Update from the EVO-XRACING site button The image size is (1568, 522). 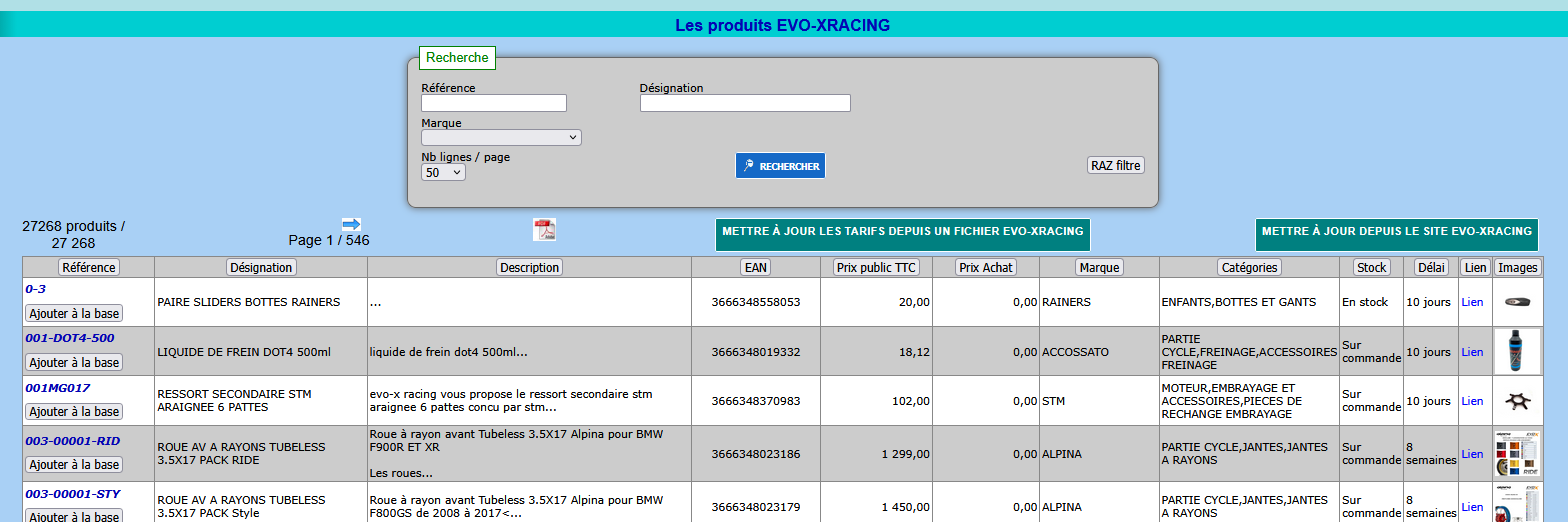pos(1396,232)
